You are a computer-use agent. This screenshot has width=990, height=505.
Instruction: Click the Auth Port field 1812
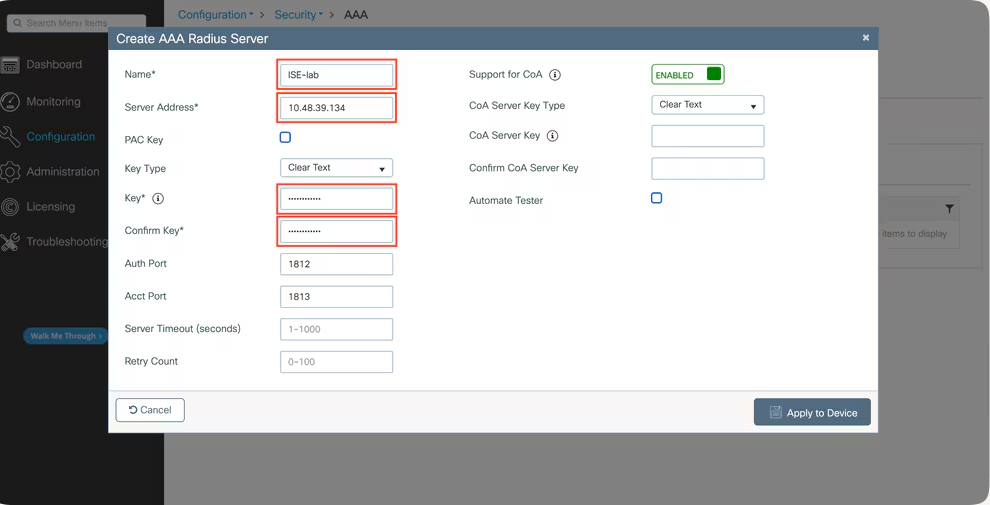[x=337, y=264]
